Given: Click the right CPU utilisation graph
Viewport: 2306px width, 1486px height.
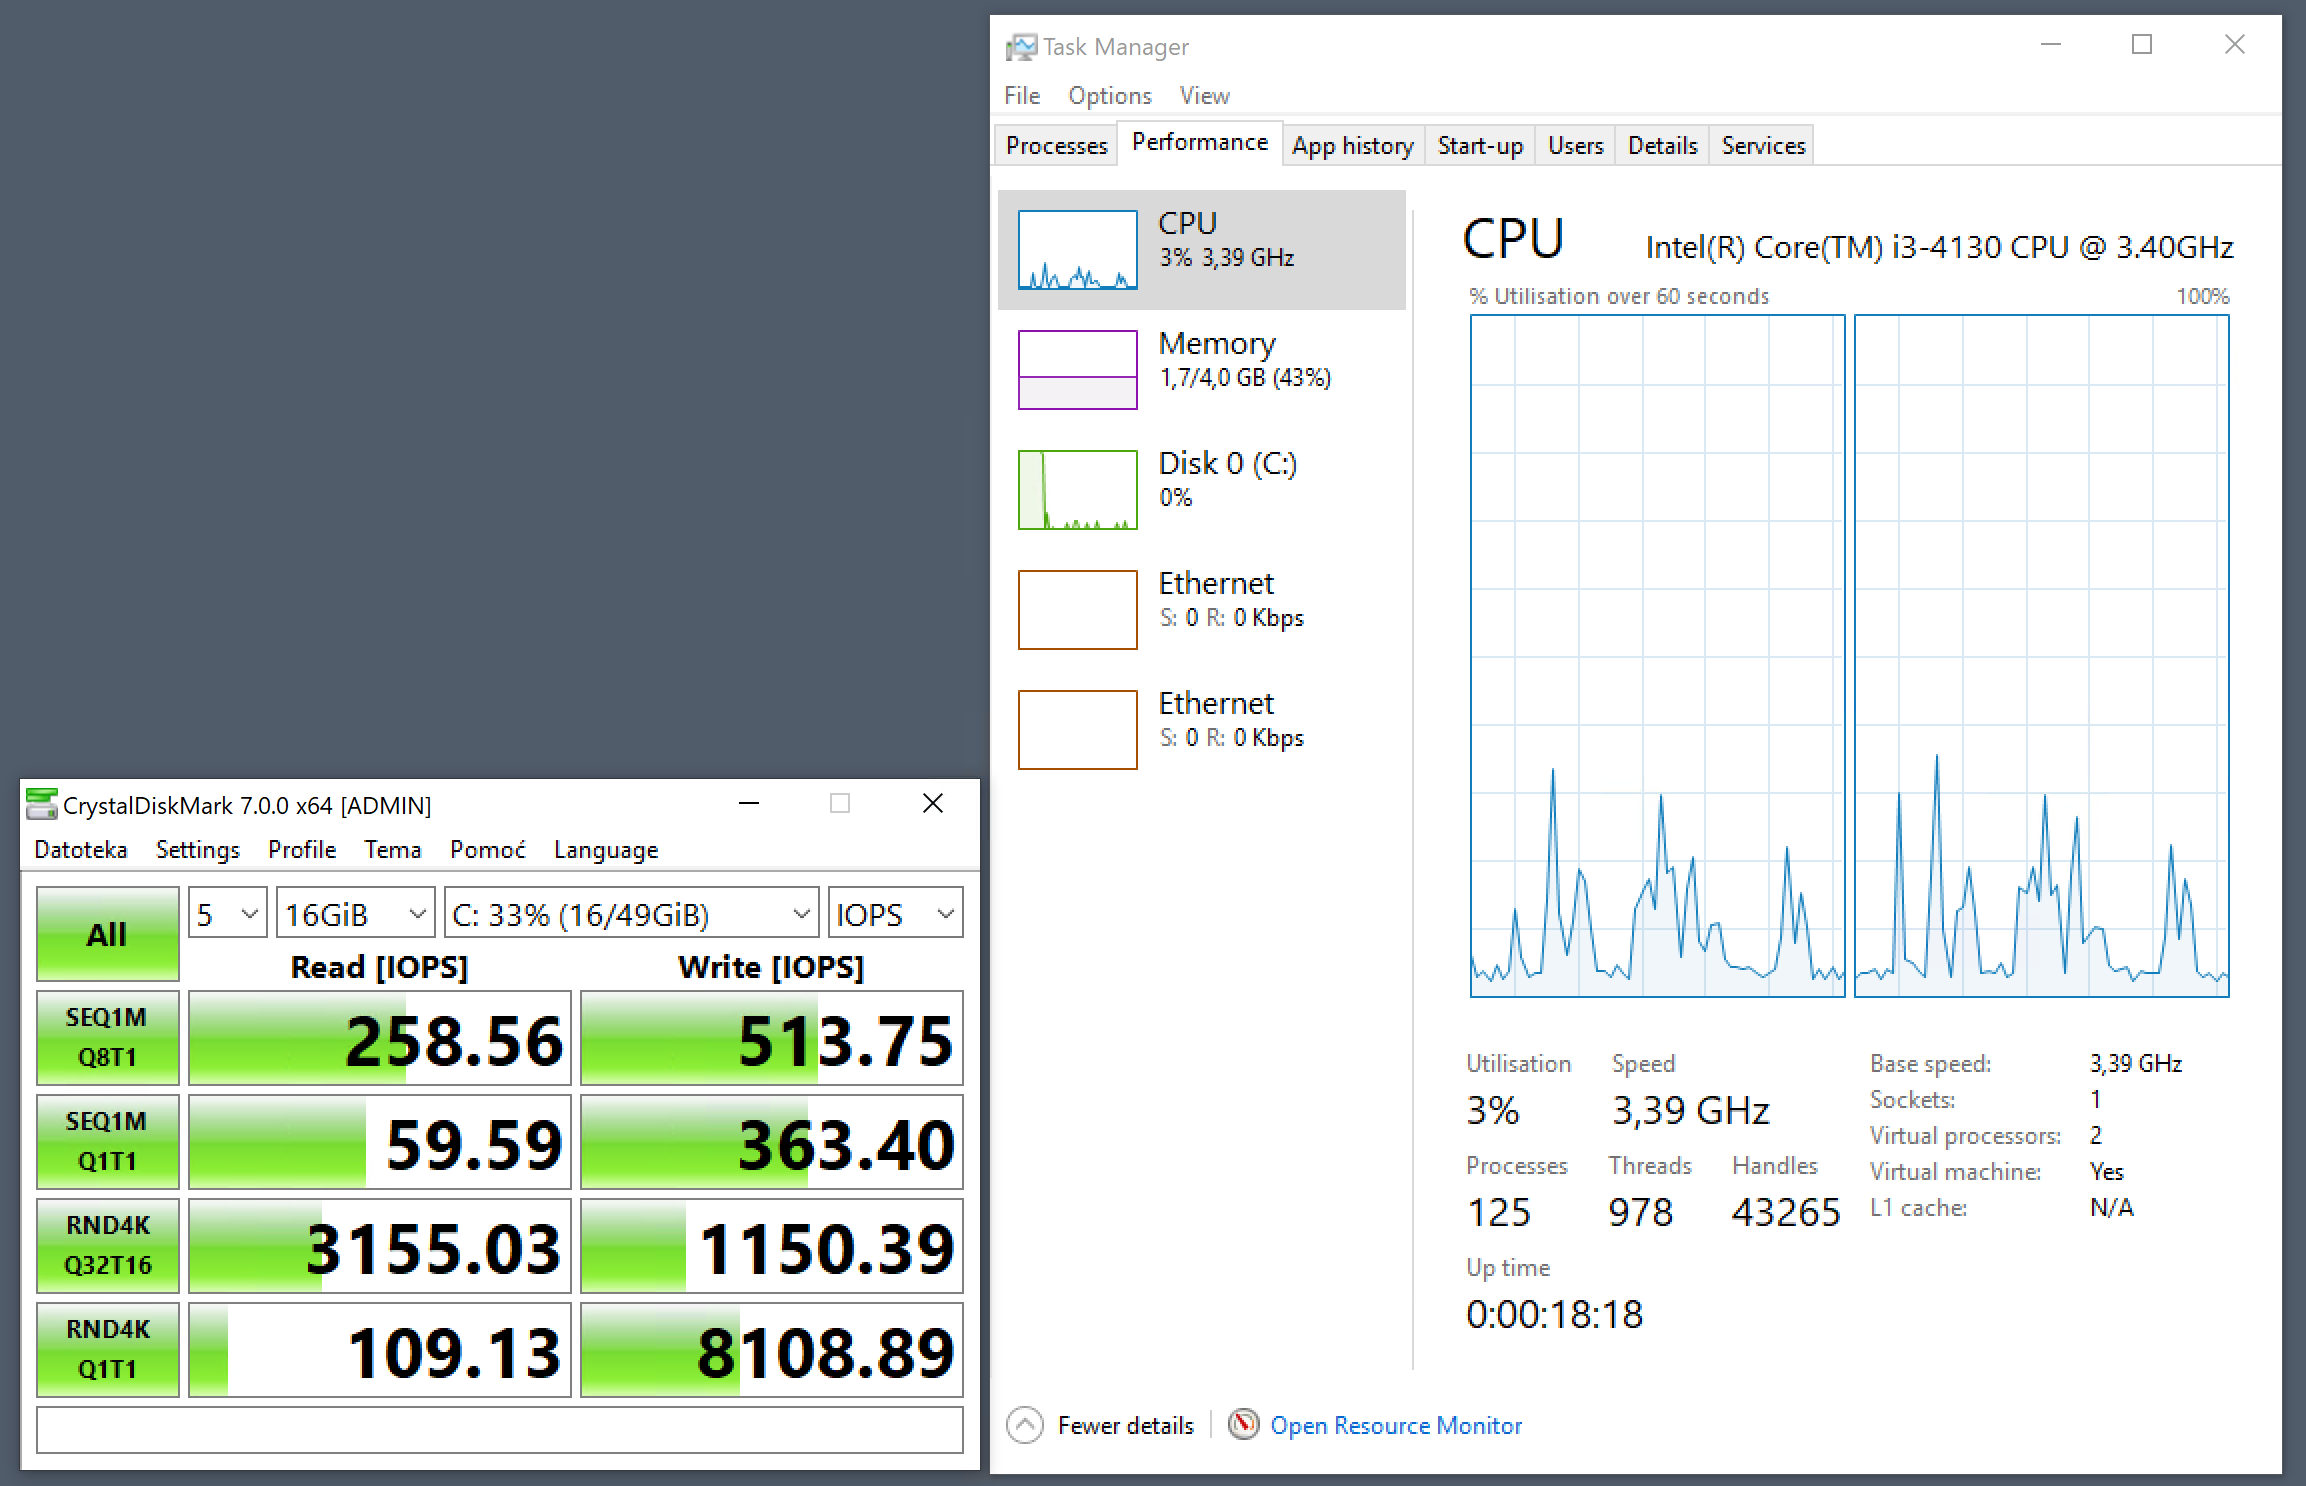Looking at the screenshot, I should (x=2041, y=656).
